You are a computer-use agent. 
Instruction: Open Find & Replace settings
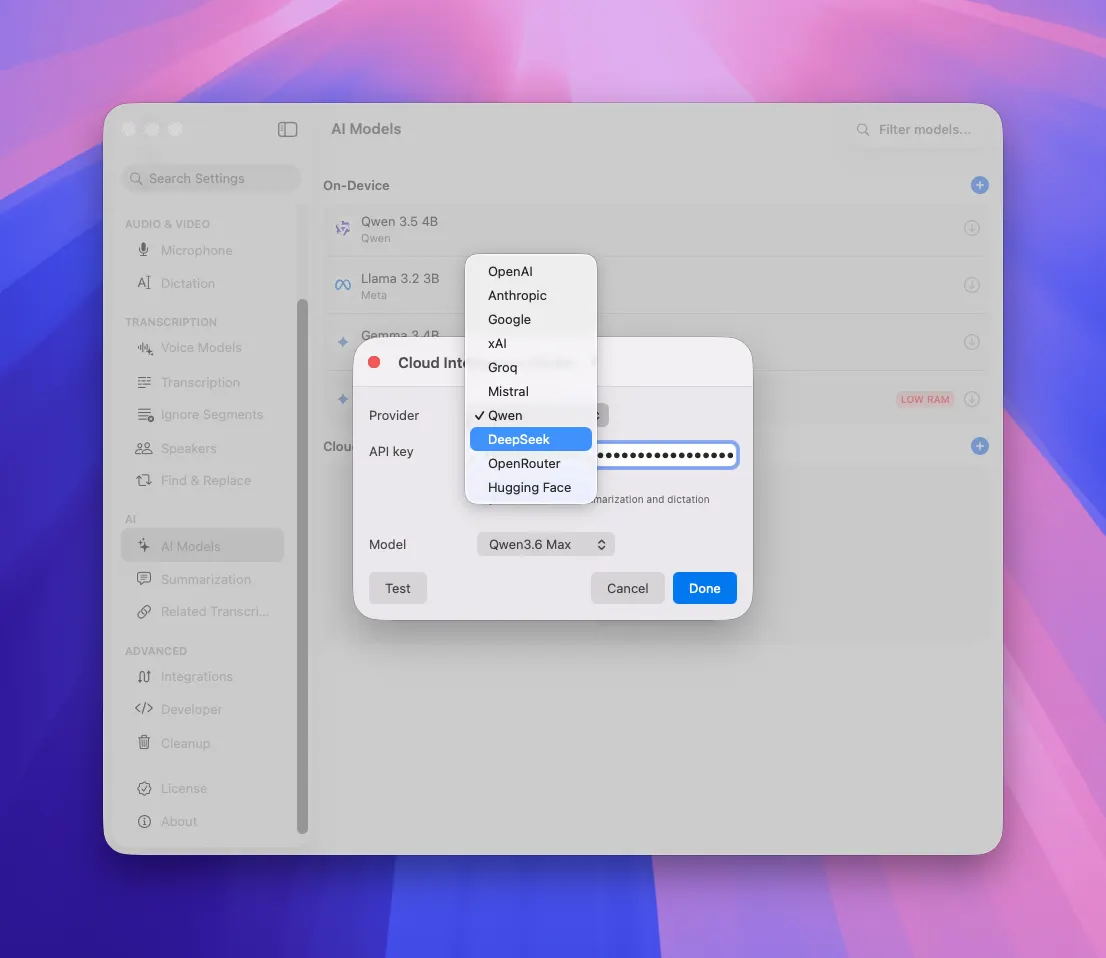pyautogui.click(x=202, y=480)
